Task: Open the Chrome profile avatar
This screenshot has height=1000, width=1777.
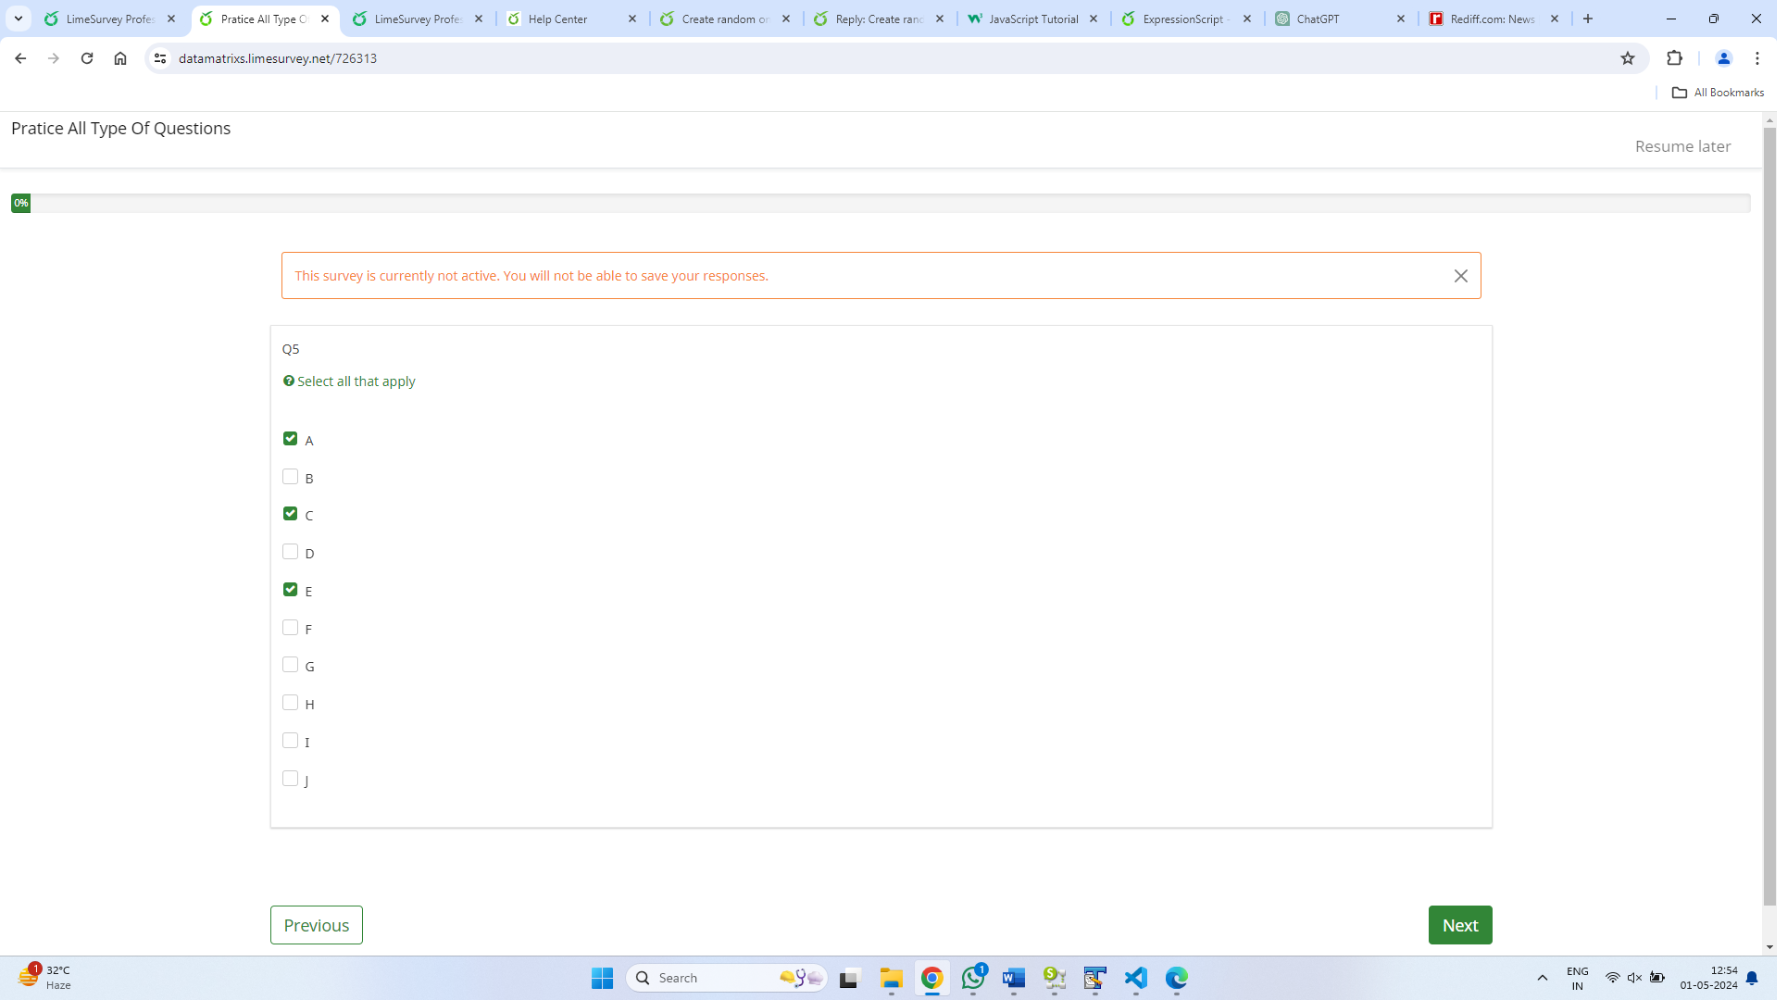Action: (1723, 58)
